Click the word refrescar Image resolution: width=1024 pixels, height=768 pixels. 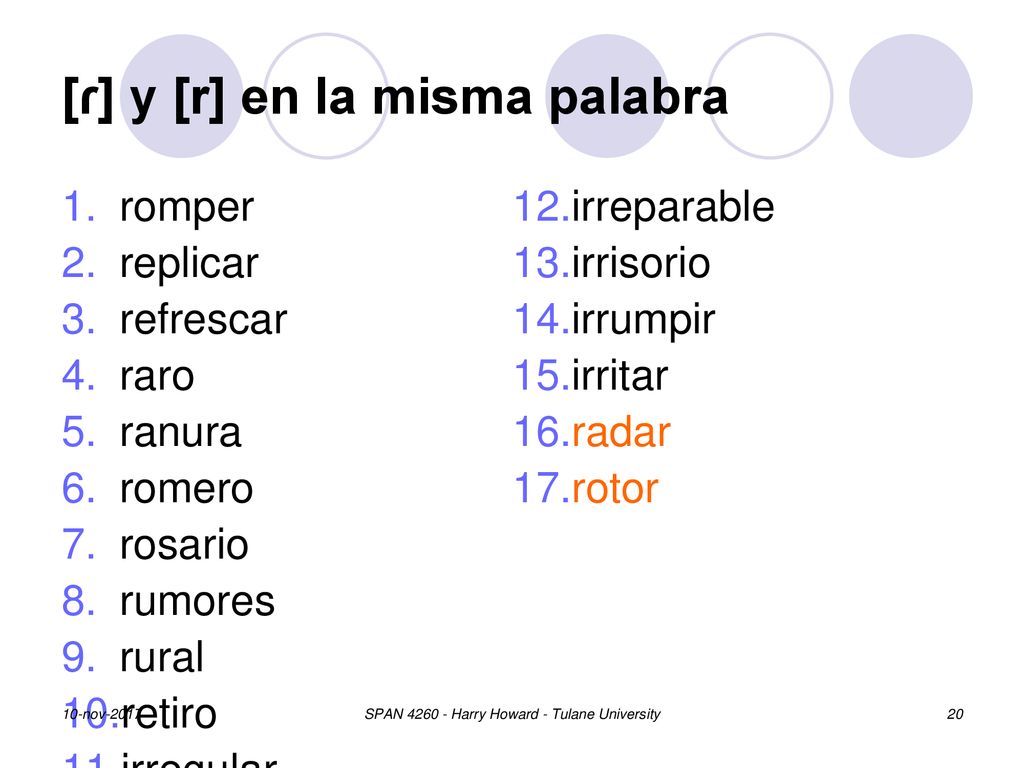[x=204, y=320]
